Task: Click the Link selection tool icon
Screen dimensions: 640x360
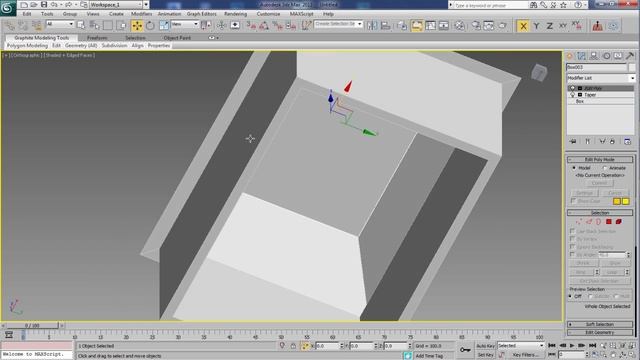Action: click(10, 26)
